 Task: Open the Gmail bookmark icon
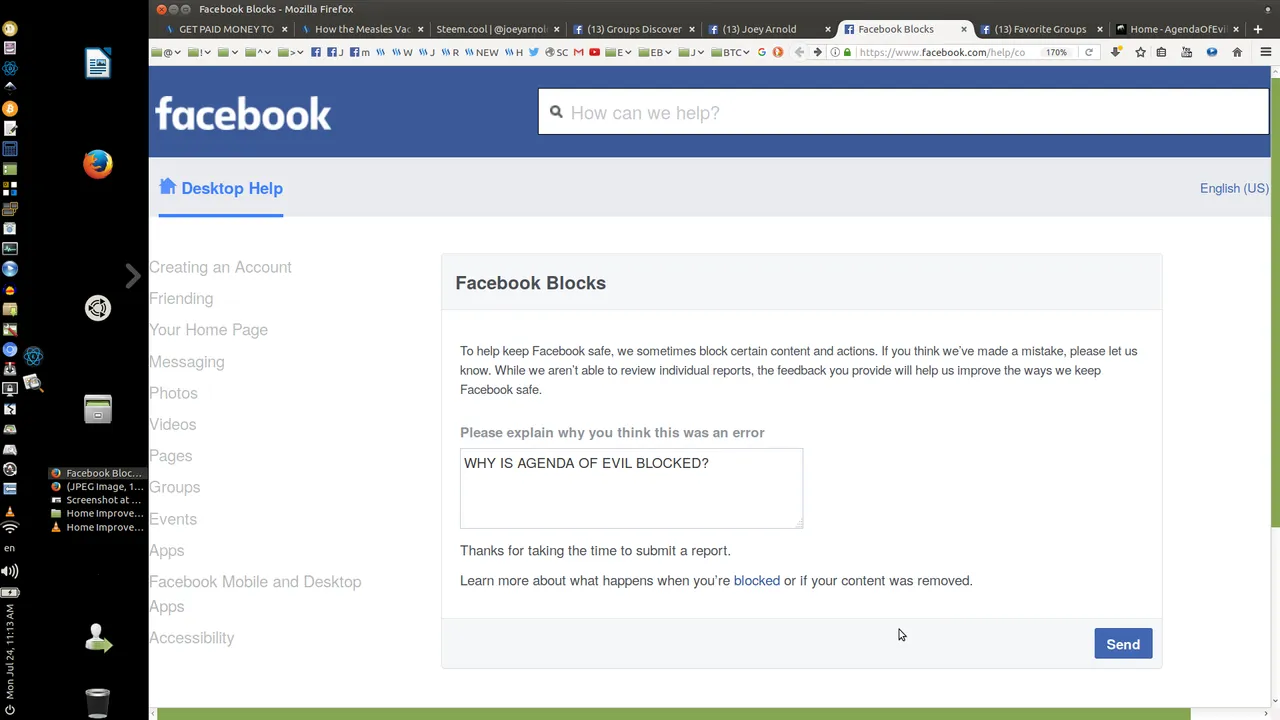578,52
